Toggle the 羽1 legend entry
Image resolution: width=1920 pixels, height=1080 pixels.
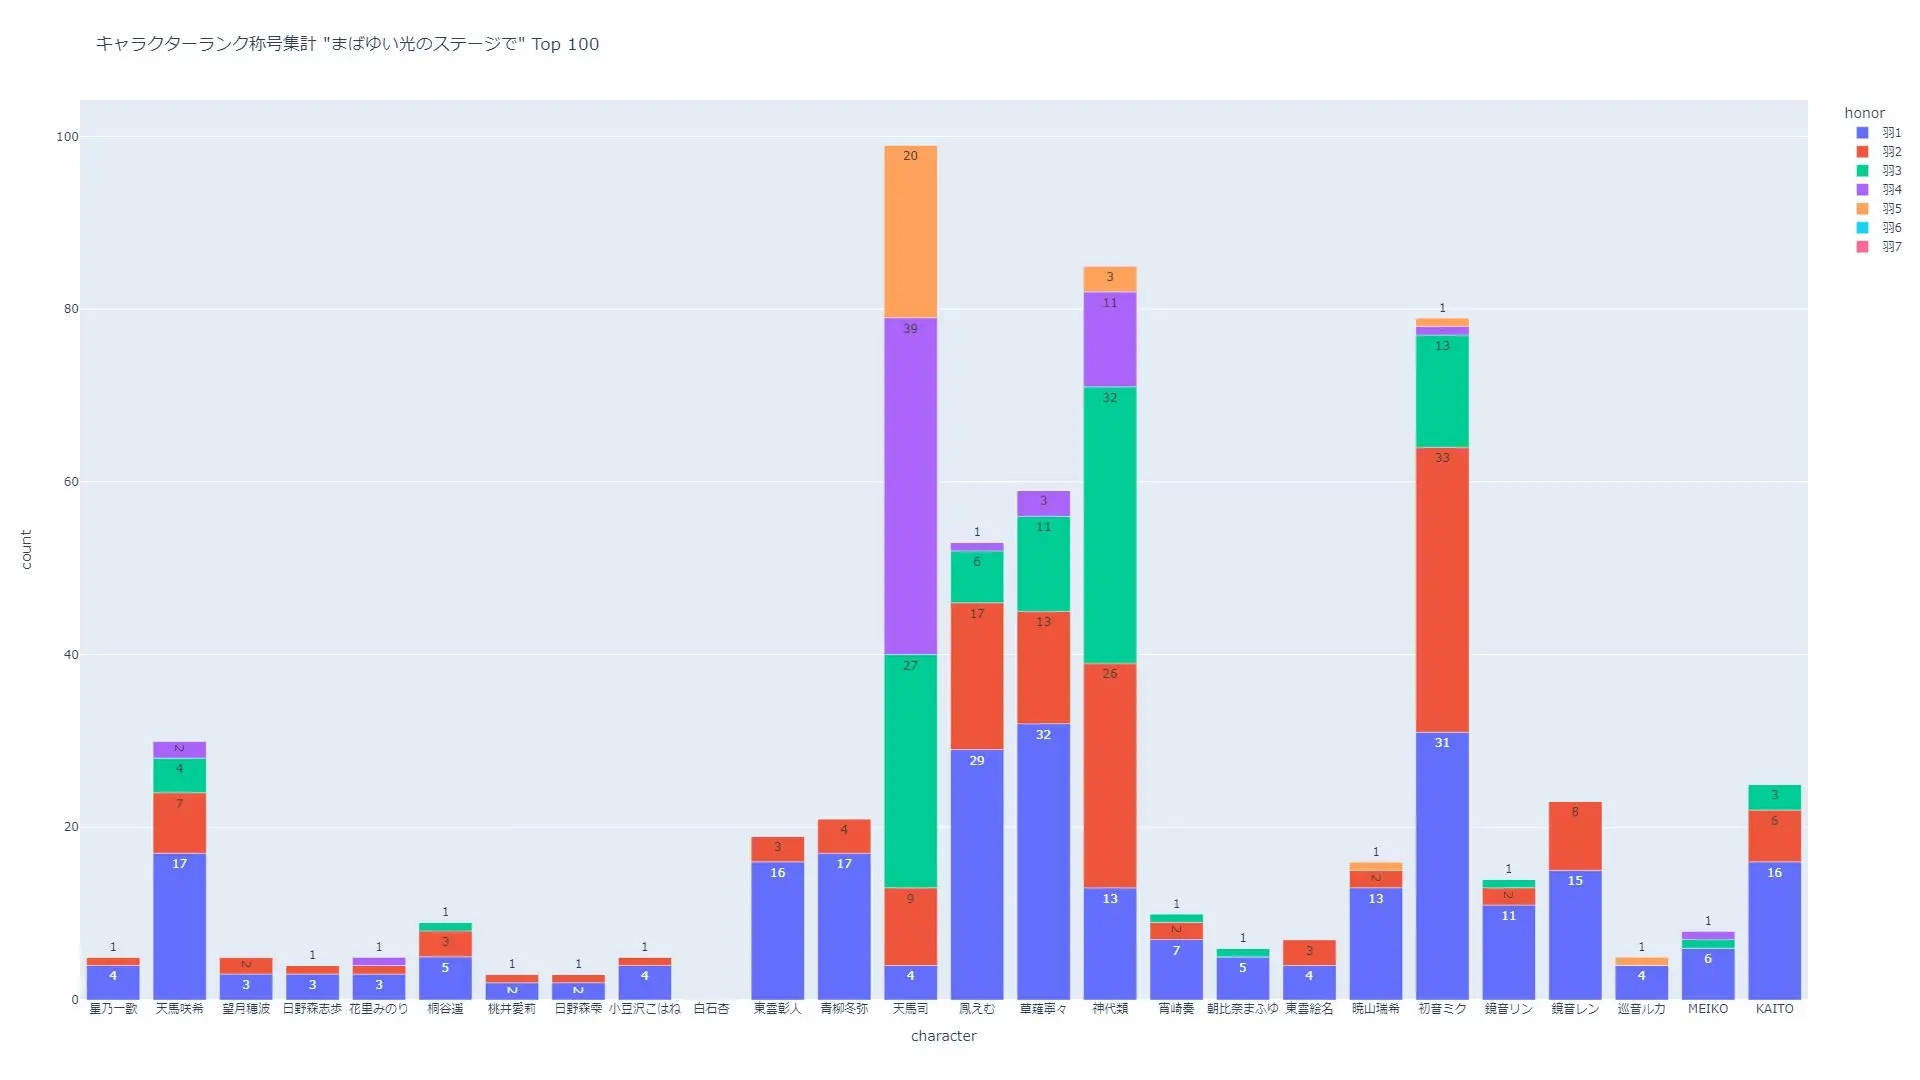(x=1890, y=133)
